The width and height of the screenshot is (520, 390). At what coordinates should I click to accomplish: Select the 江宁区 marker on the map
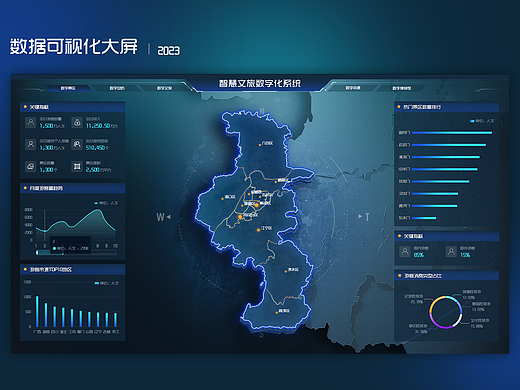258,230
